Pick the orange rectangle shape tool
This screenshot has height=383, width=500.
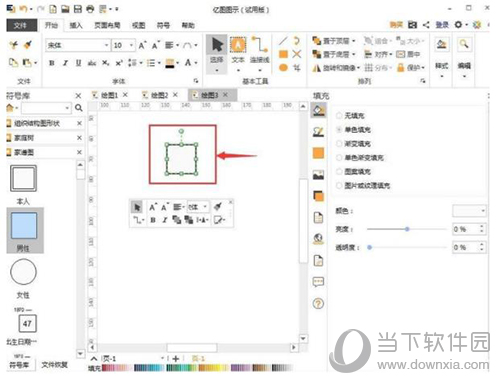283,54
